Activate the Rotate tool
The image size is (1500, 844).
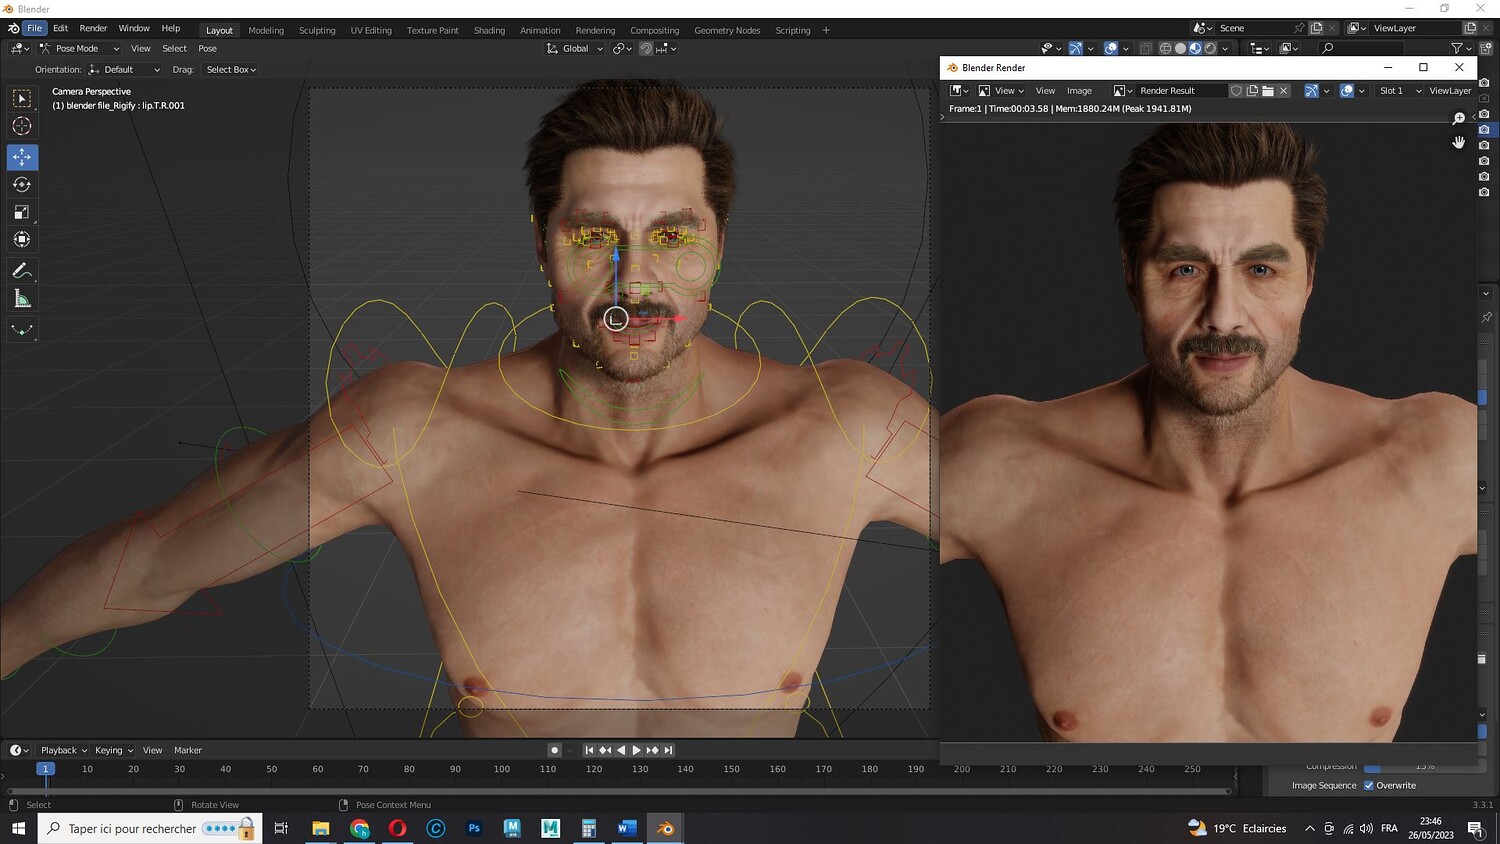[x=22, y=184]
